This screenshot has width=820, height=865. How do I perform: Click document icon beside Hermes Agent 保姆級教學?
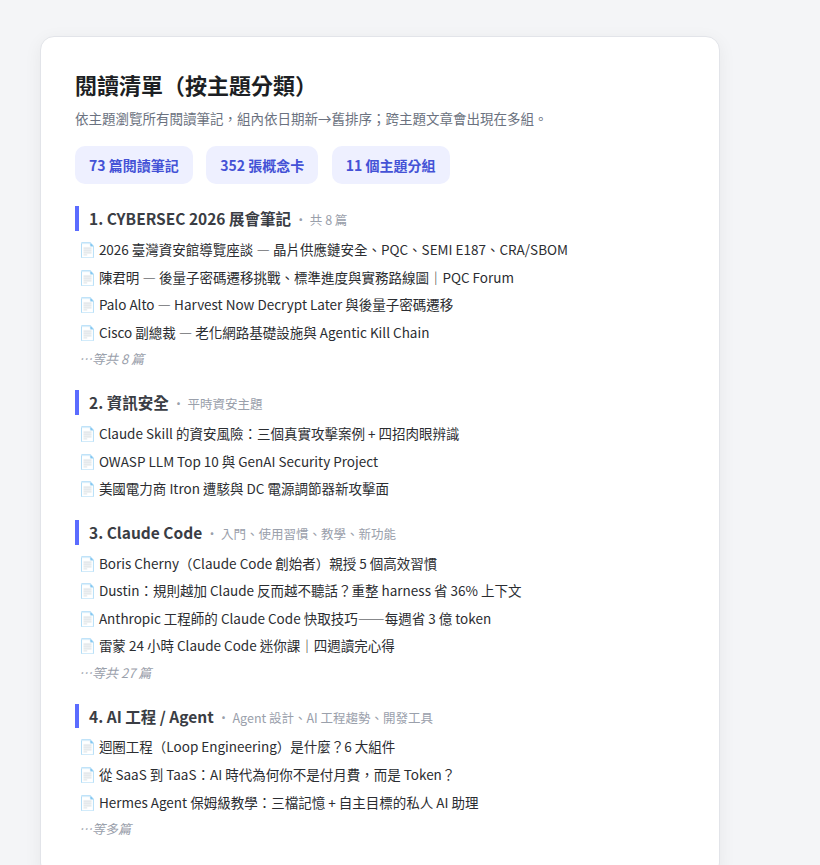pyautogui.click(x=87, y=803)
